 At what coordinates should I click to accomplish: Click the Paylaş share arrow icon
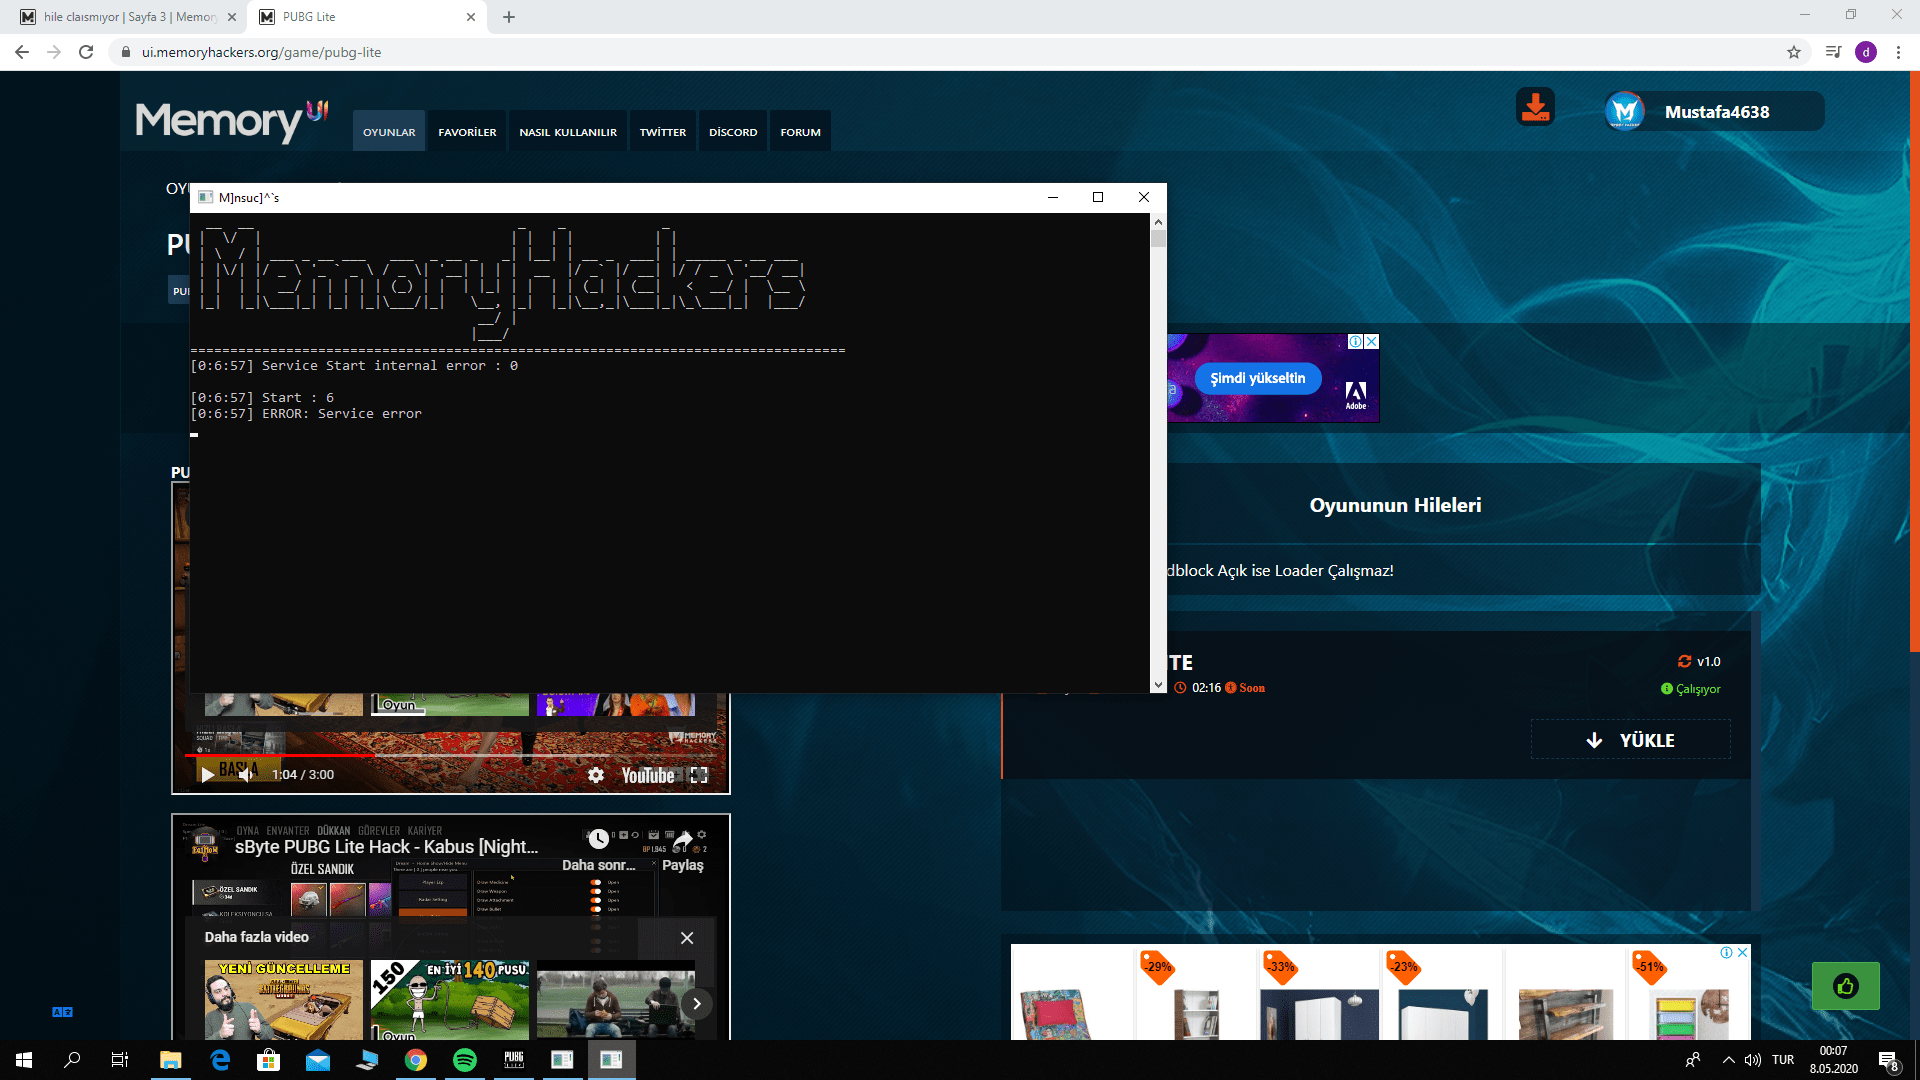pos(683,840)
